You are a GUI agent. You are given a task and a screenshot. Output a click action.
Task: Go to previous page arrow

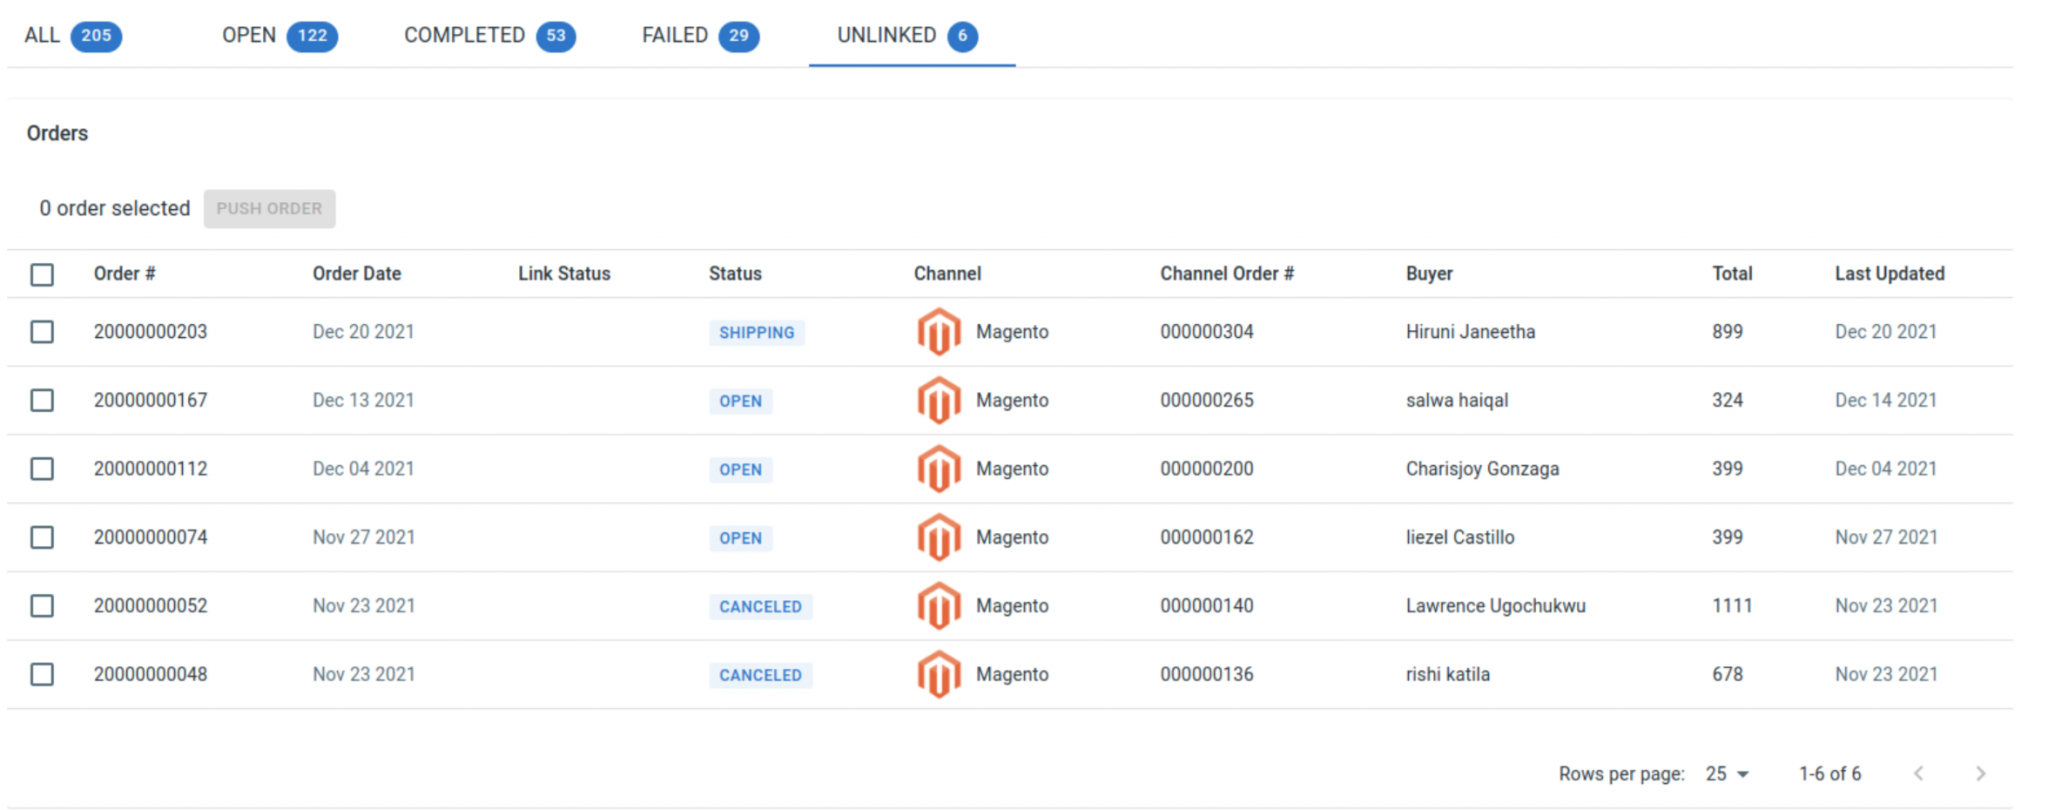1918,773
